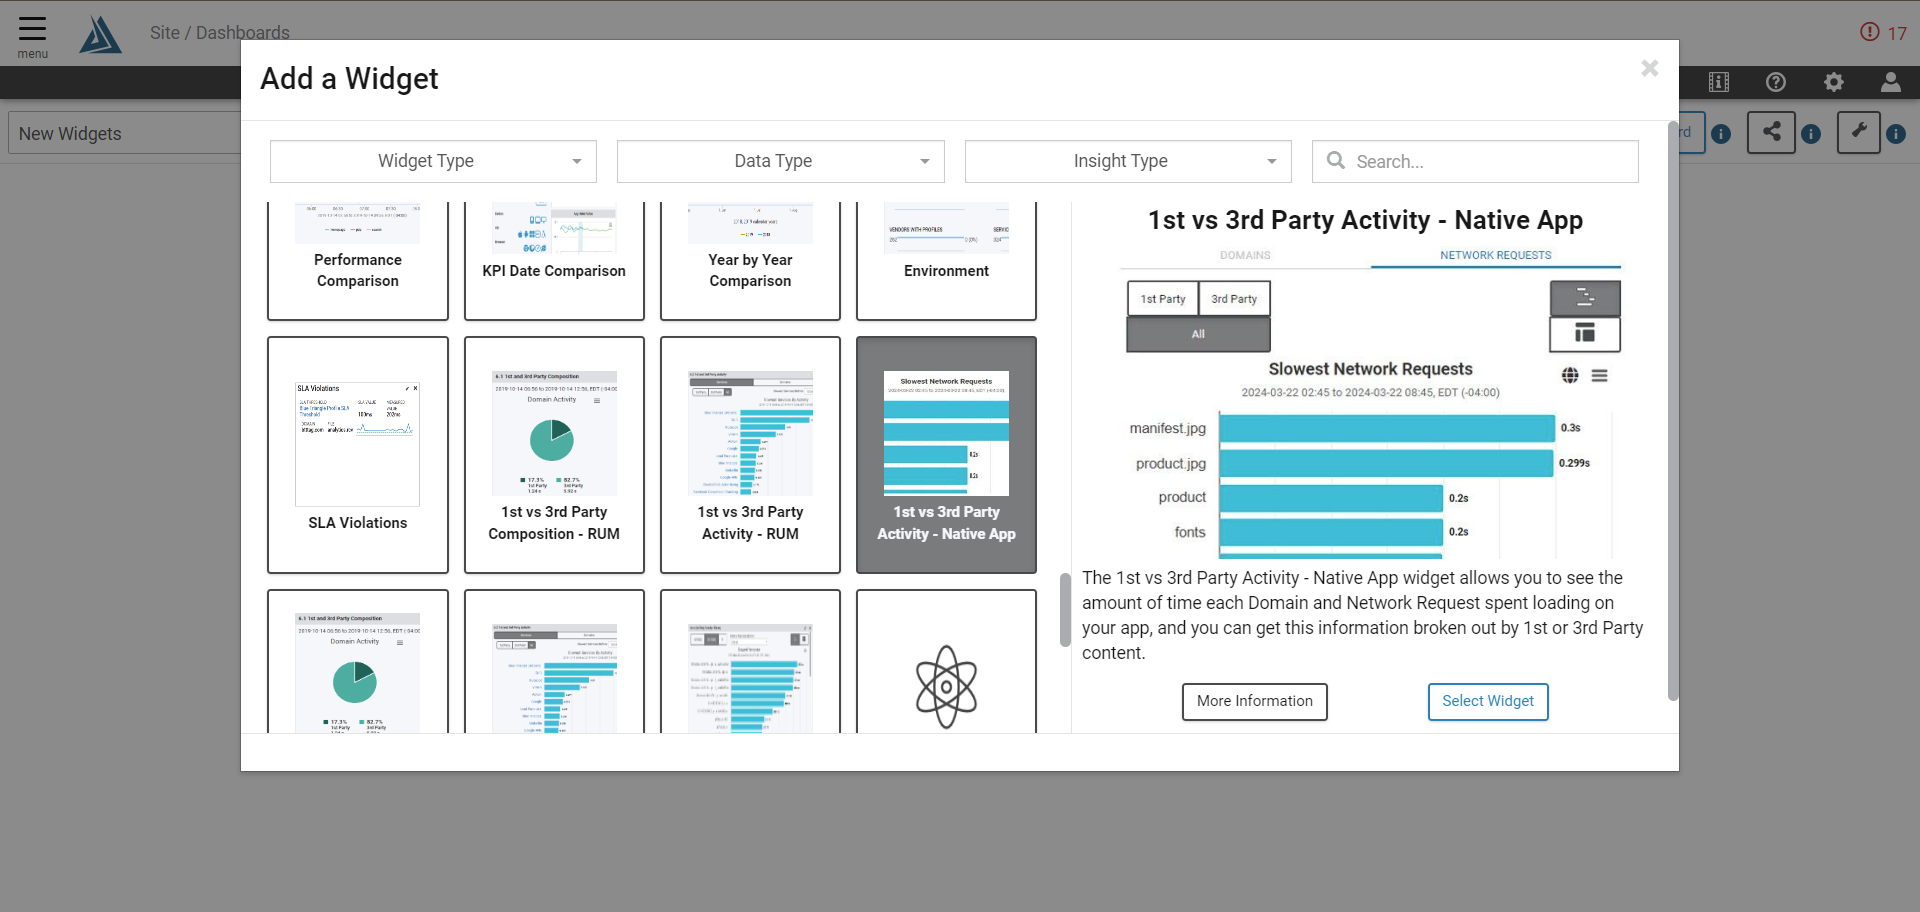Click info icon next to share button

point(1811,134)
